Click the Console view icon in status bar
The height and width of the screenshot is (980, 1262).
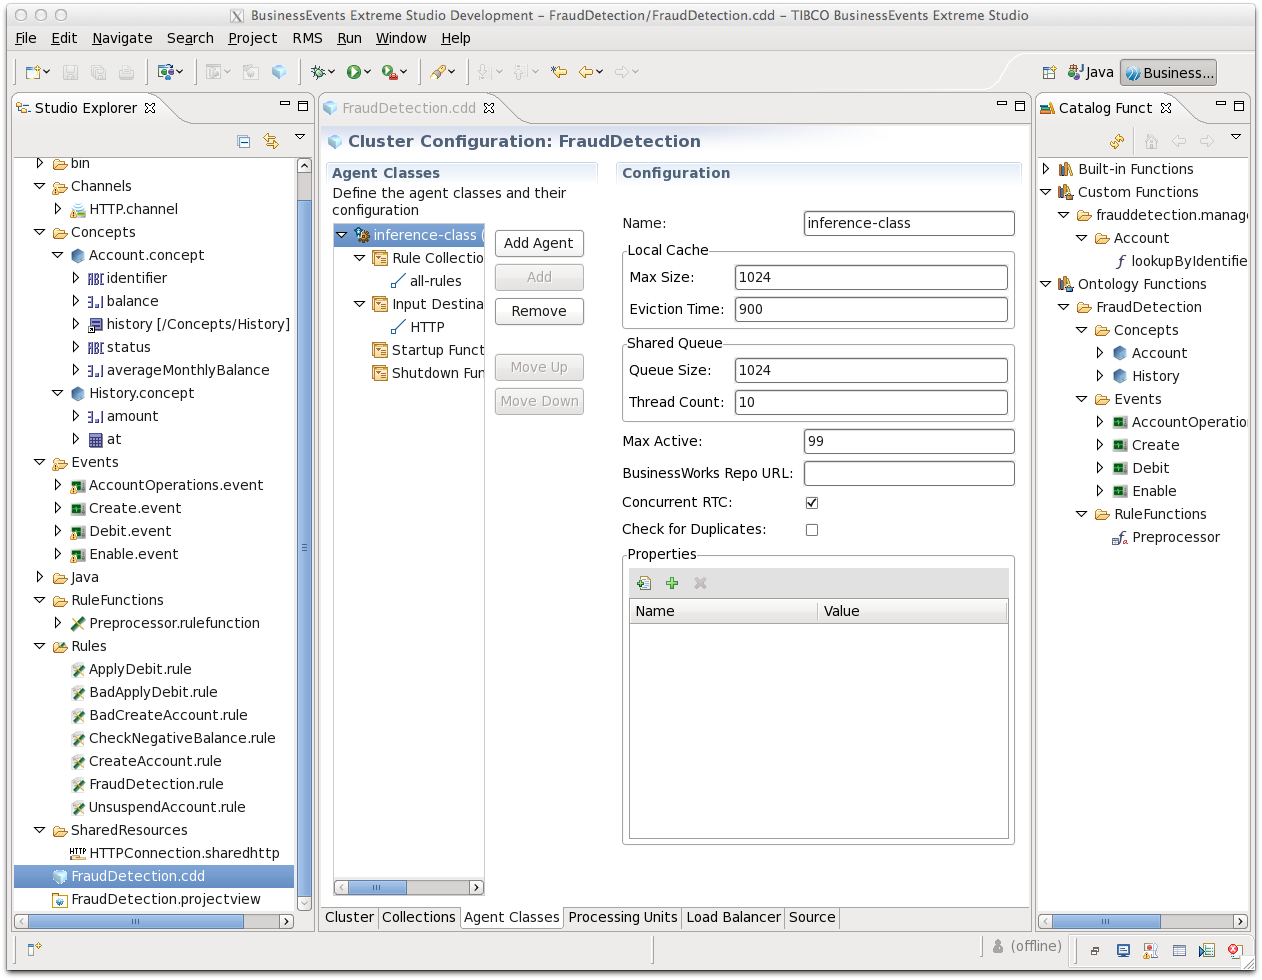(x=1124, y=950)
